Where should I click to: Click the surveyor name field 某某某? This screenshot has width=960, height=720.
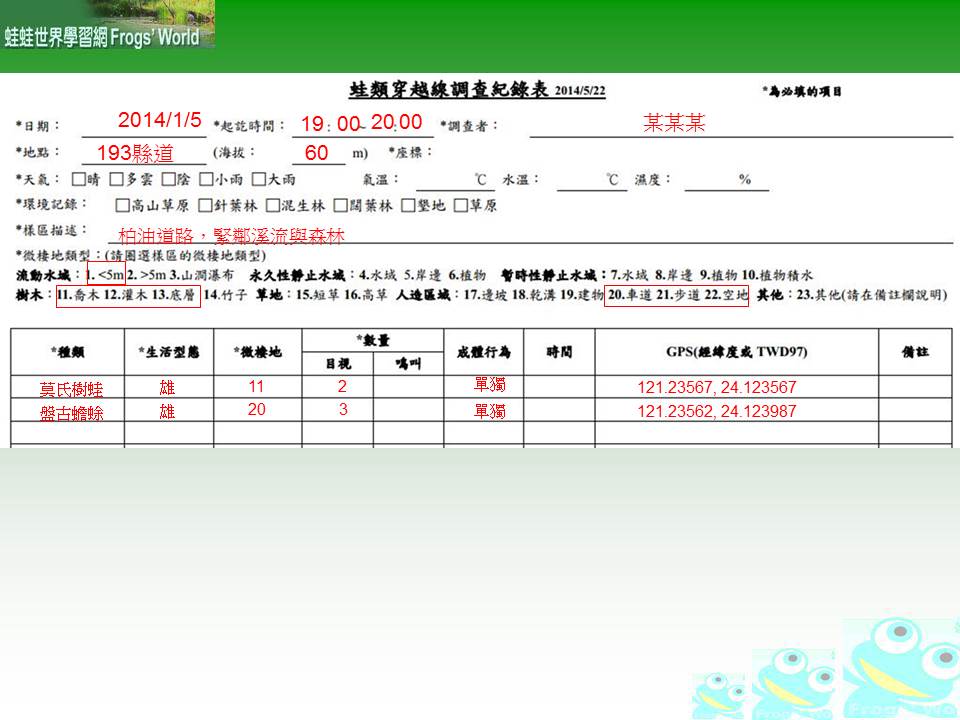pyautogui.click(x=674, y=123)
